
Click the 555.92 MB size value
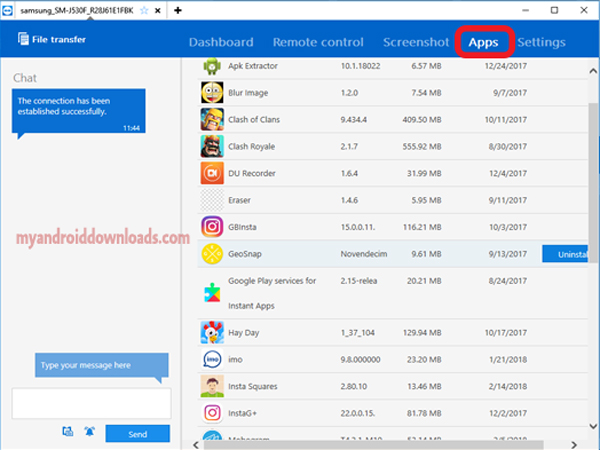422,146
